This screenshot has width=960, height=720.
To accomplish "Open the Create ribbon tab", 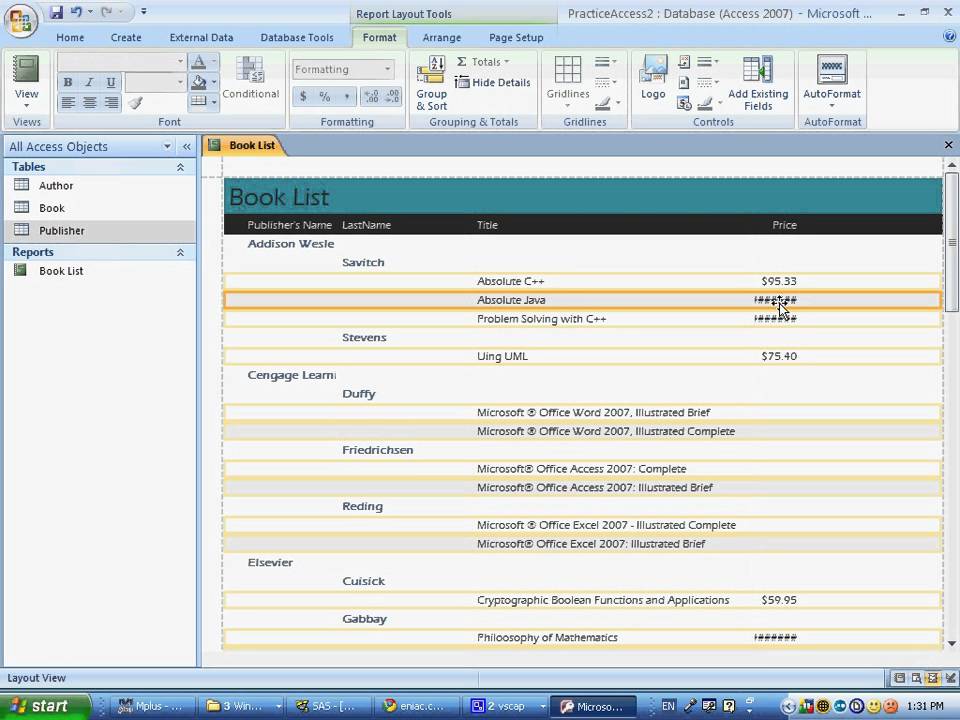I will [x=126, y=37].
